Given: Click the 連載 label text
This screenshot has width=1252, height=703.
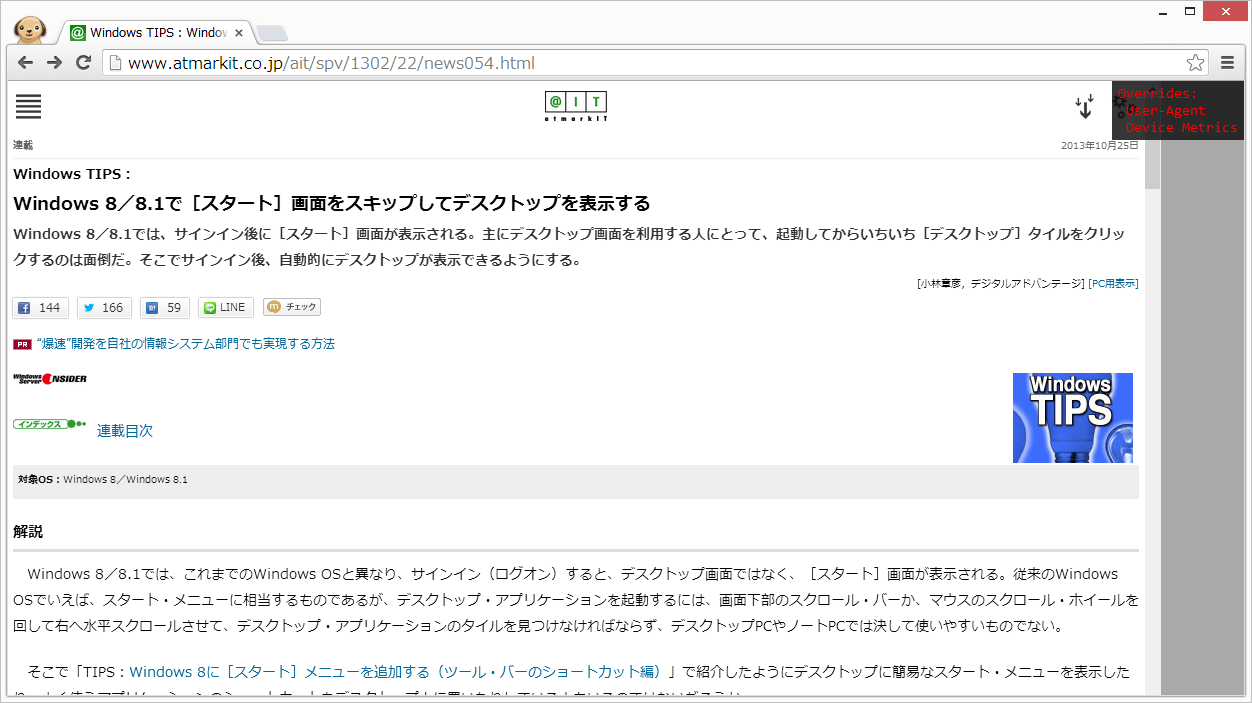Looking at the screenshot, I should 23,145.
